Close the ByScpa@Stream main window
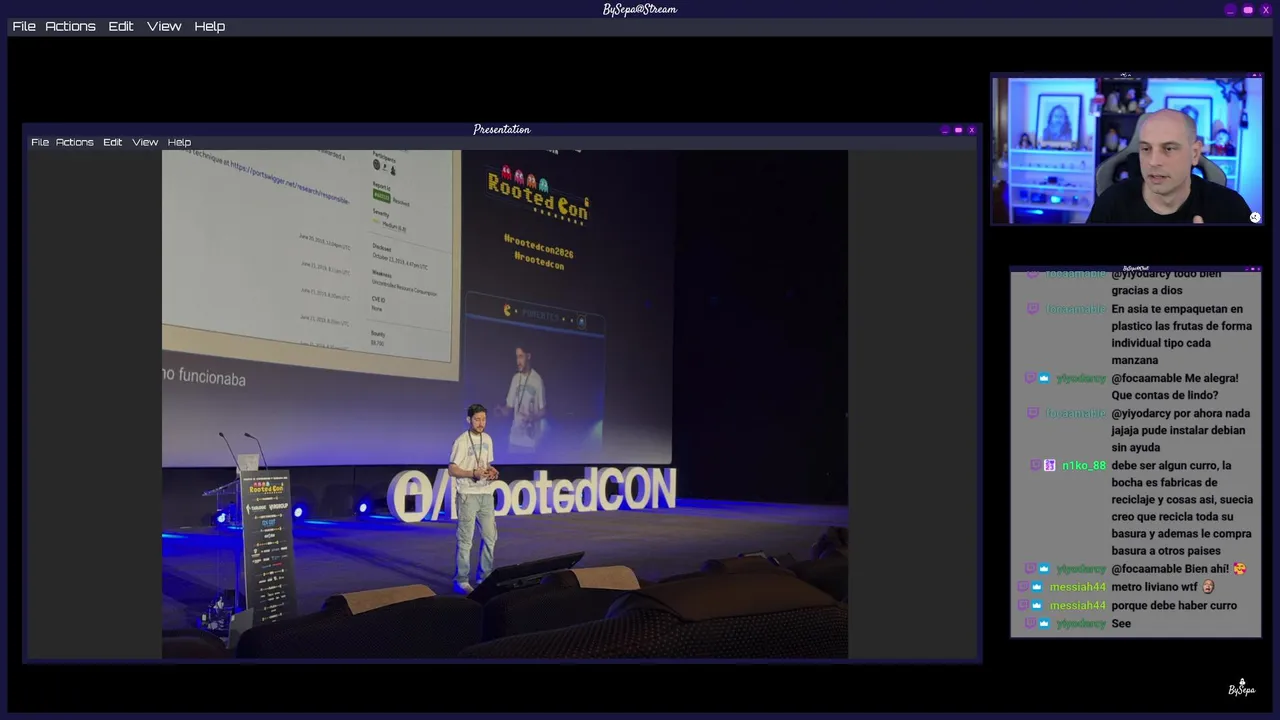This screenshot has width=1280, height=720. [1265, 10]
